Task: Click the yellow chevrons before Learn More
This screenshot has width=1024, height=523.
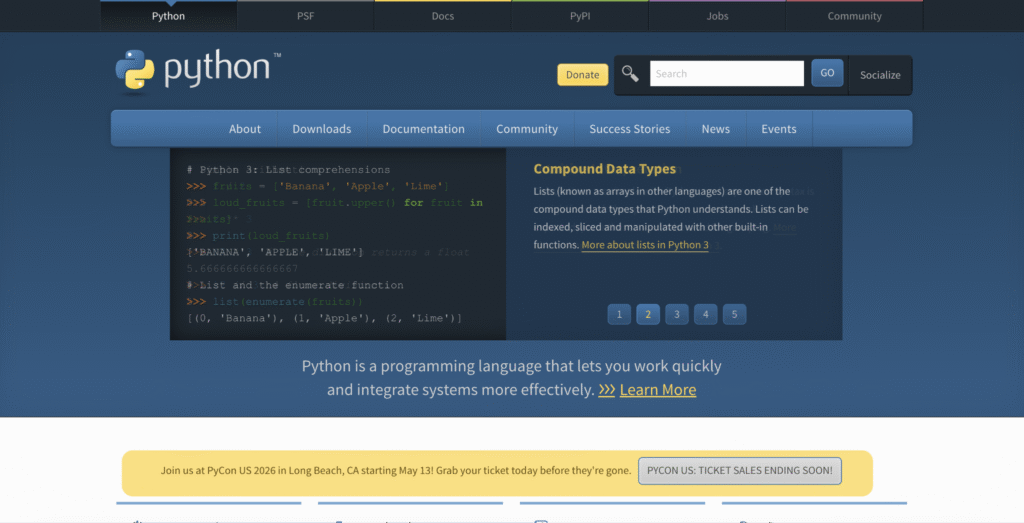Action: point(607,390)
